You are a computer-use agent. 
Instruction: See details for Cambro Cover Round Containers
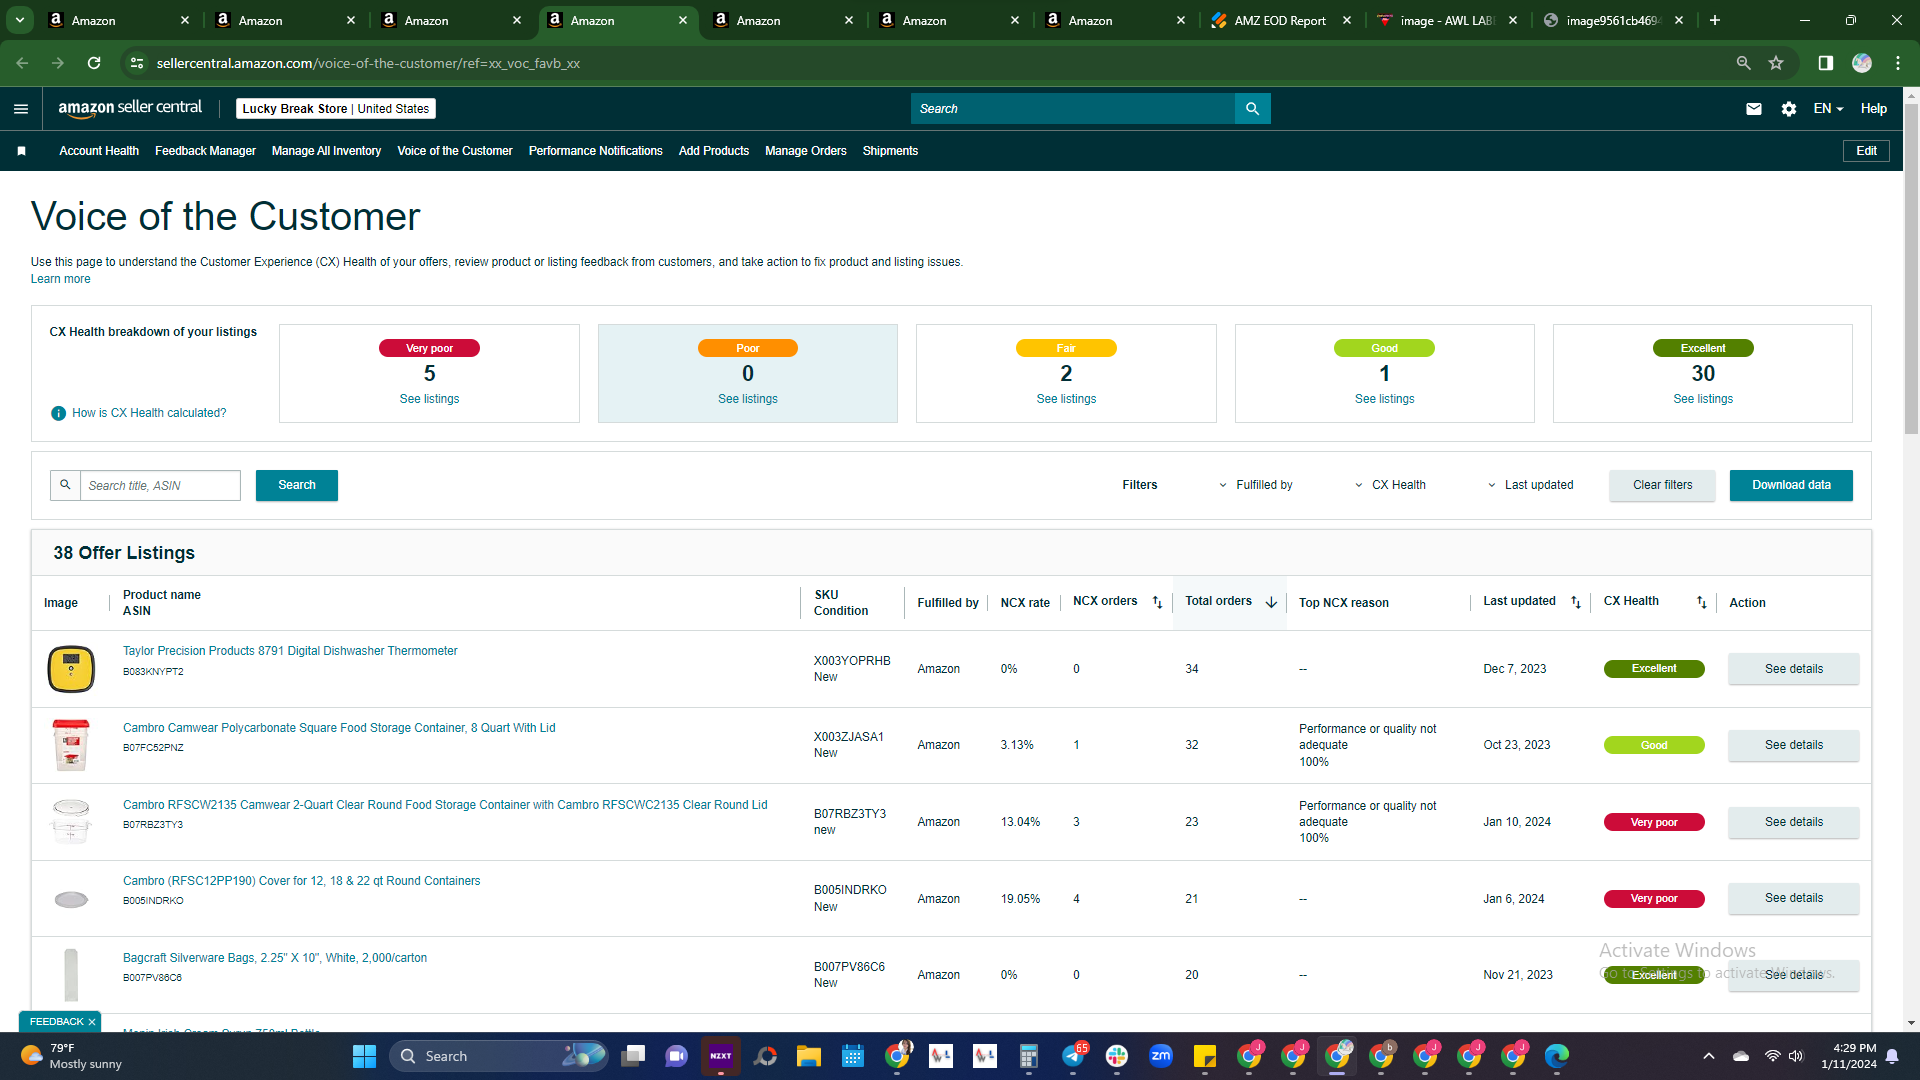[x=1793, y=898]
